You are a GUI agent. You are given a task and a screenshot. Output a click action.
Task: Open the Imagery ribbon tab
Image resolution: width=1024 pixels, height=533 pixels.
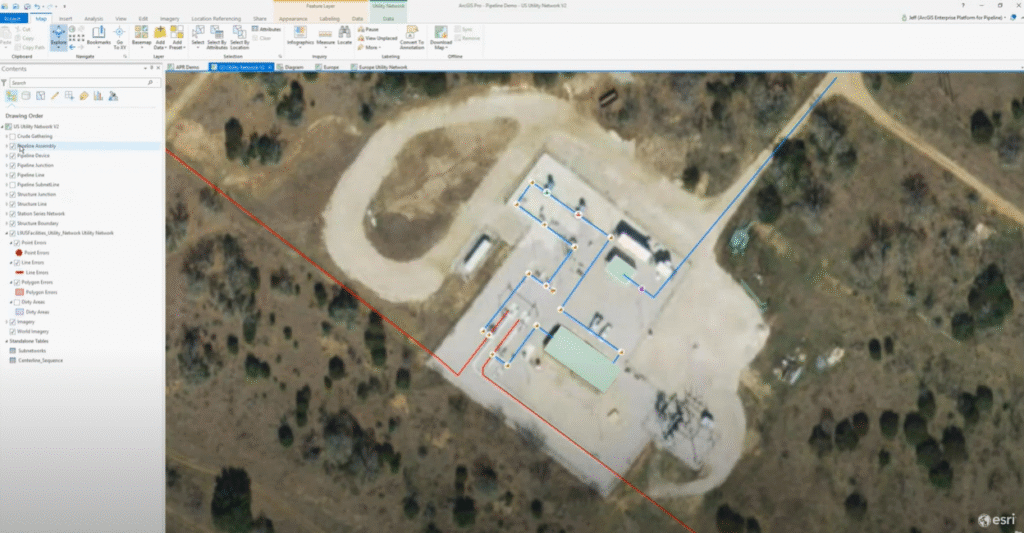(169, 19)
